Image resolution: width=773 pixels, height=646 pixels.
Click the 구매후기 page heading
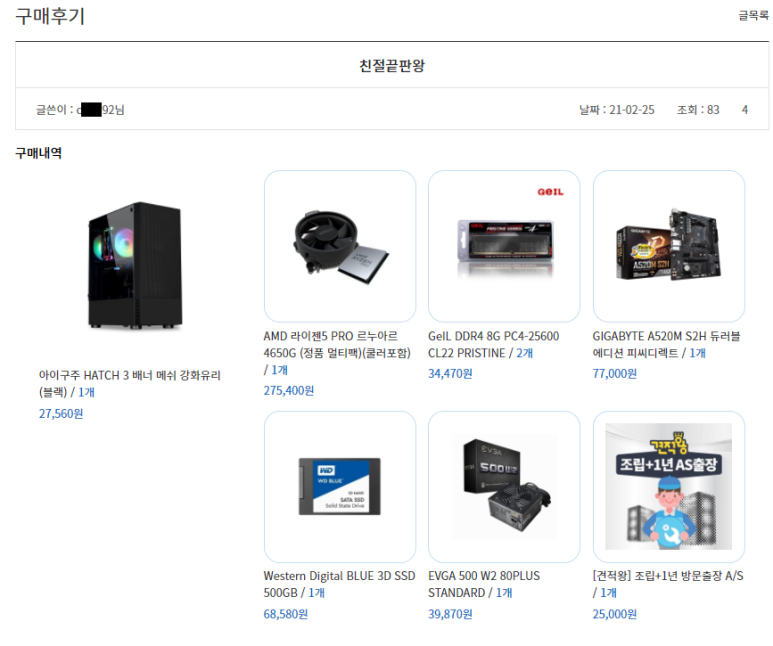click(50, 16)
